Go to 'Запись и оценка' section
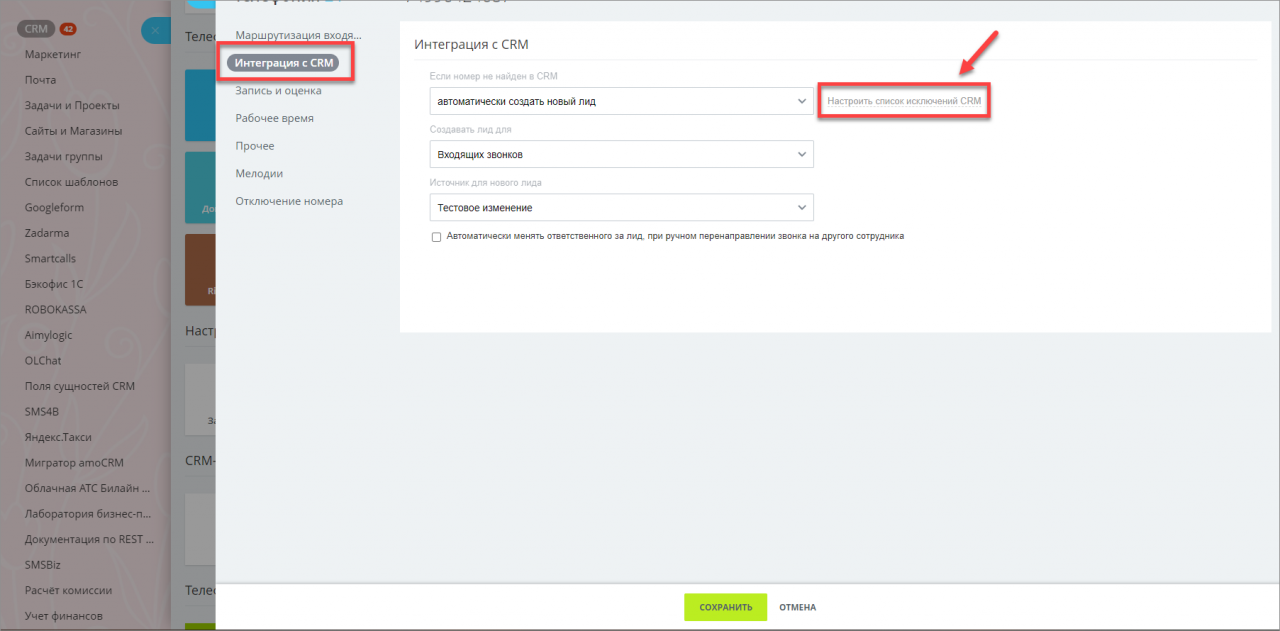1280x631 pixels. 278,91
